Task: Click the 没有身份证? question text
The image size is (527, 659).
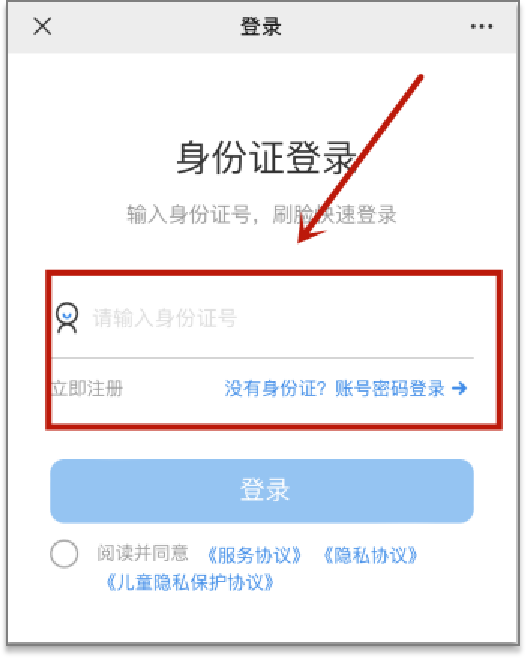Action: click(275, 388)
